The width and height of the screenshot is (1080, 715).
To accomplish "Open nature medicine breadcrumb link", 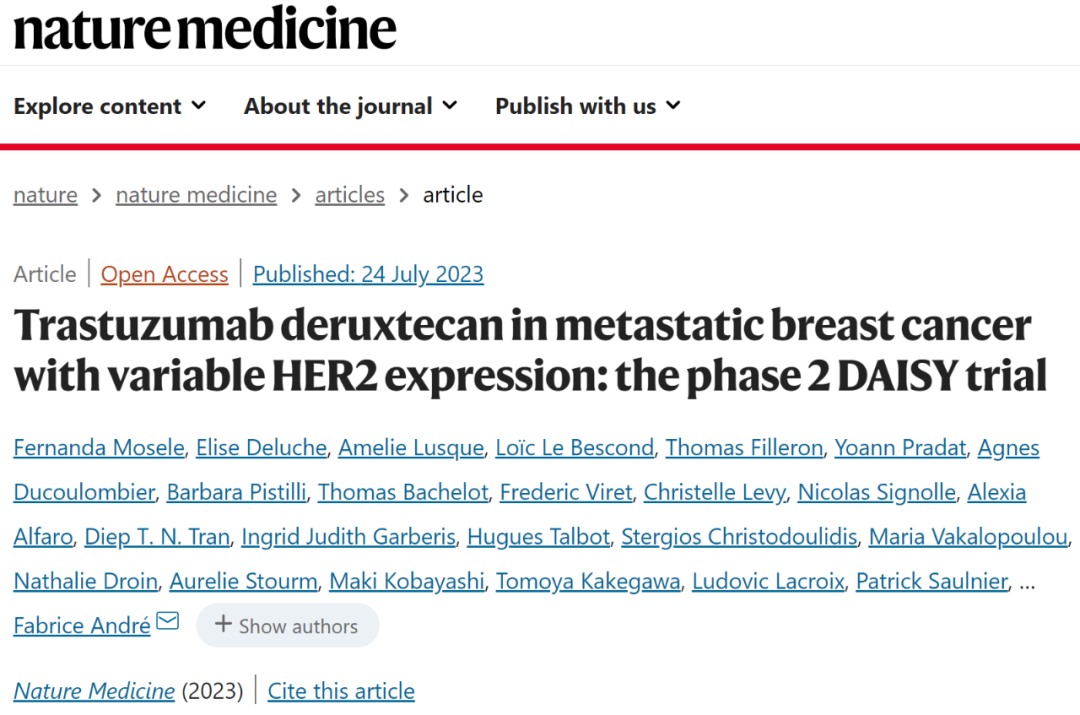I will [x=196, y=195].
